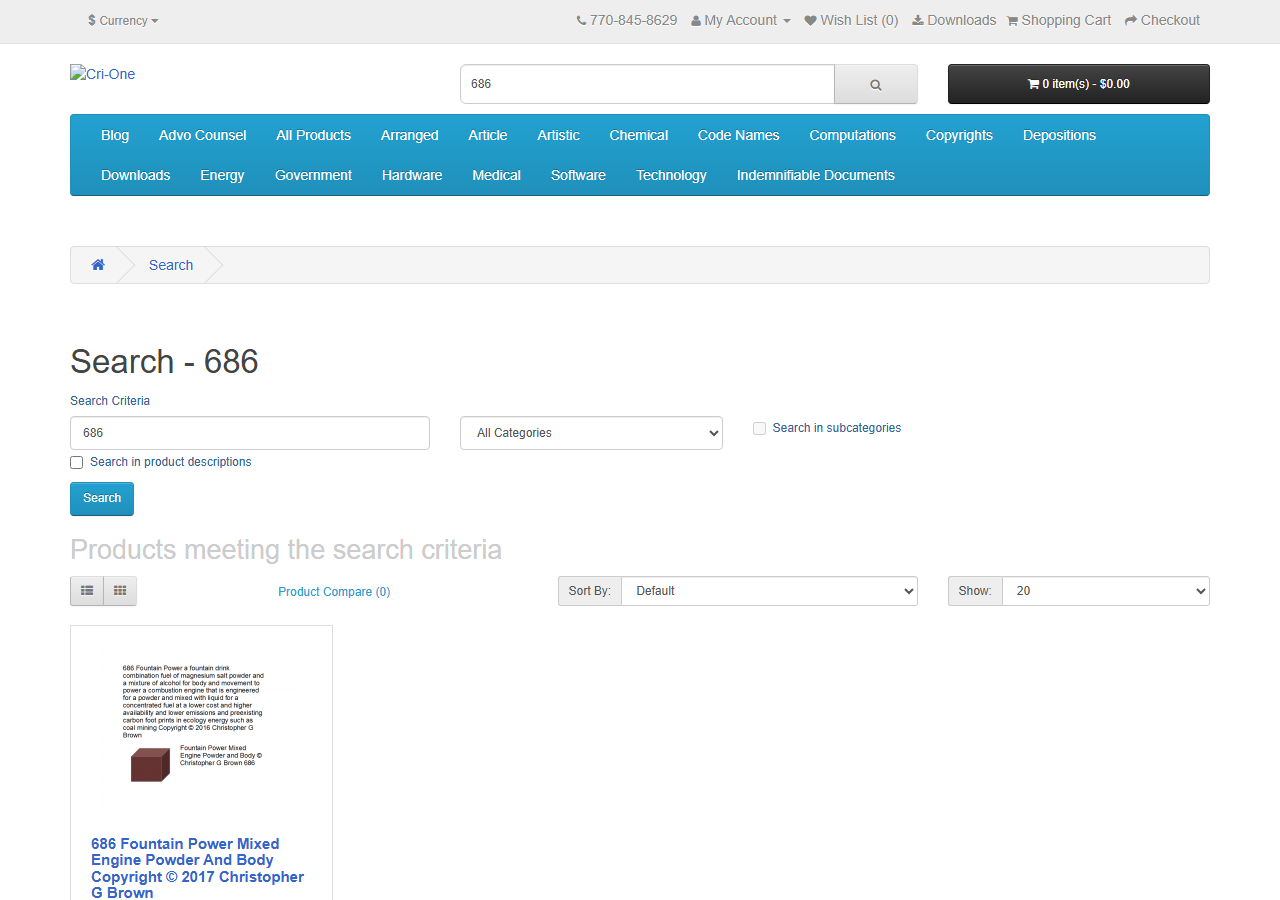Toggle Search in subcategories checkbox
The width and height of the screenshot is (1280, 900).
pos(760,428)
